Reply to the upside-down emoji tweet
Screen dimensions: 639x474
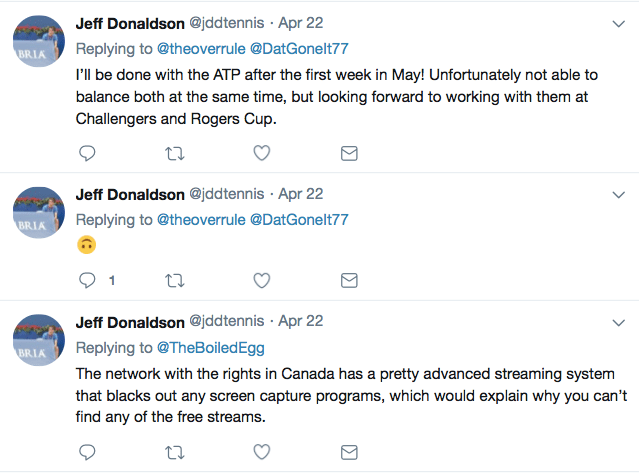pos(87,280)
